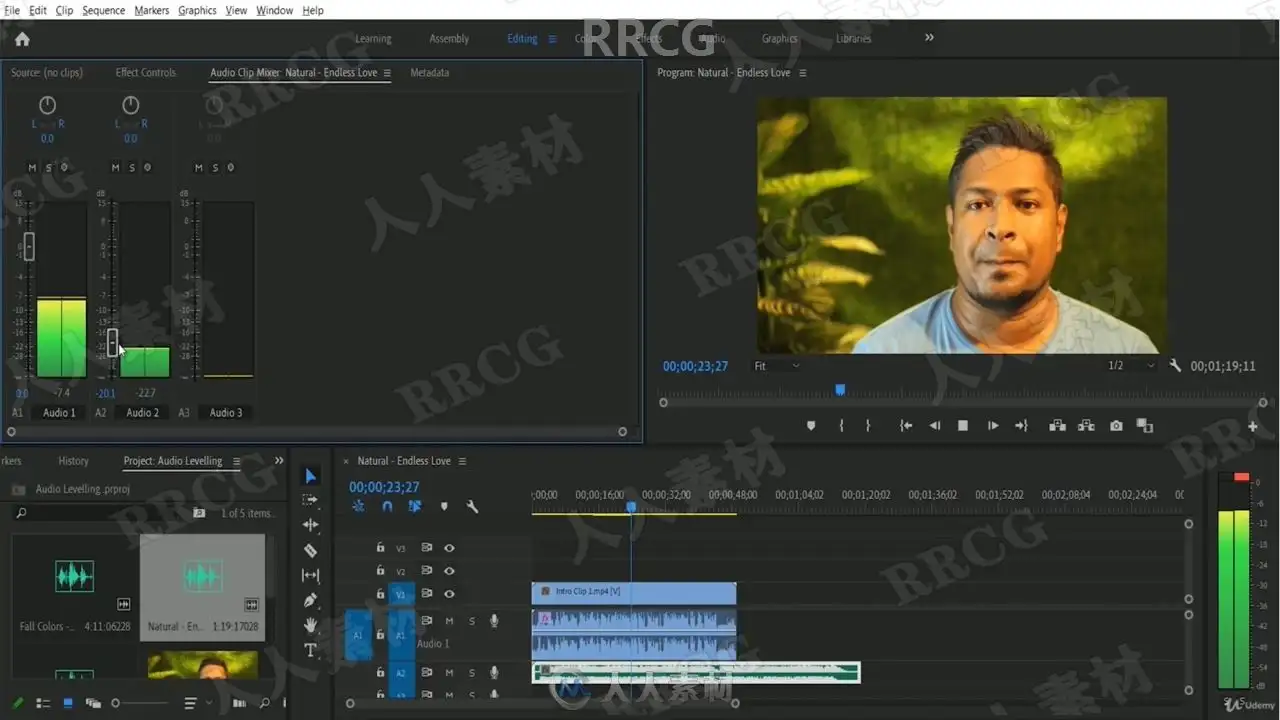Mute Audio 1 timeline track
This screenshot has width=1280, height=720.
(449, 621)
